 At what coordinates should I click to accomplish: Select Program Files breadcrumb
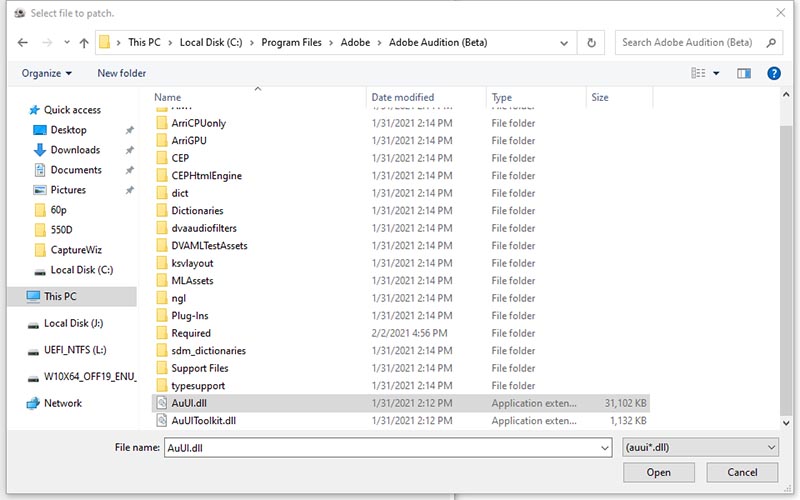pos(291,43)
